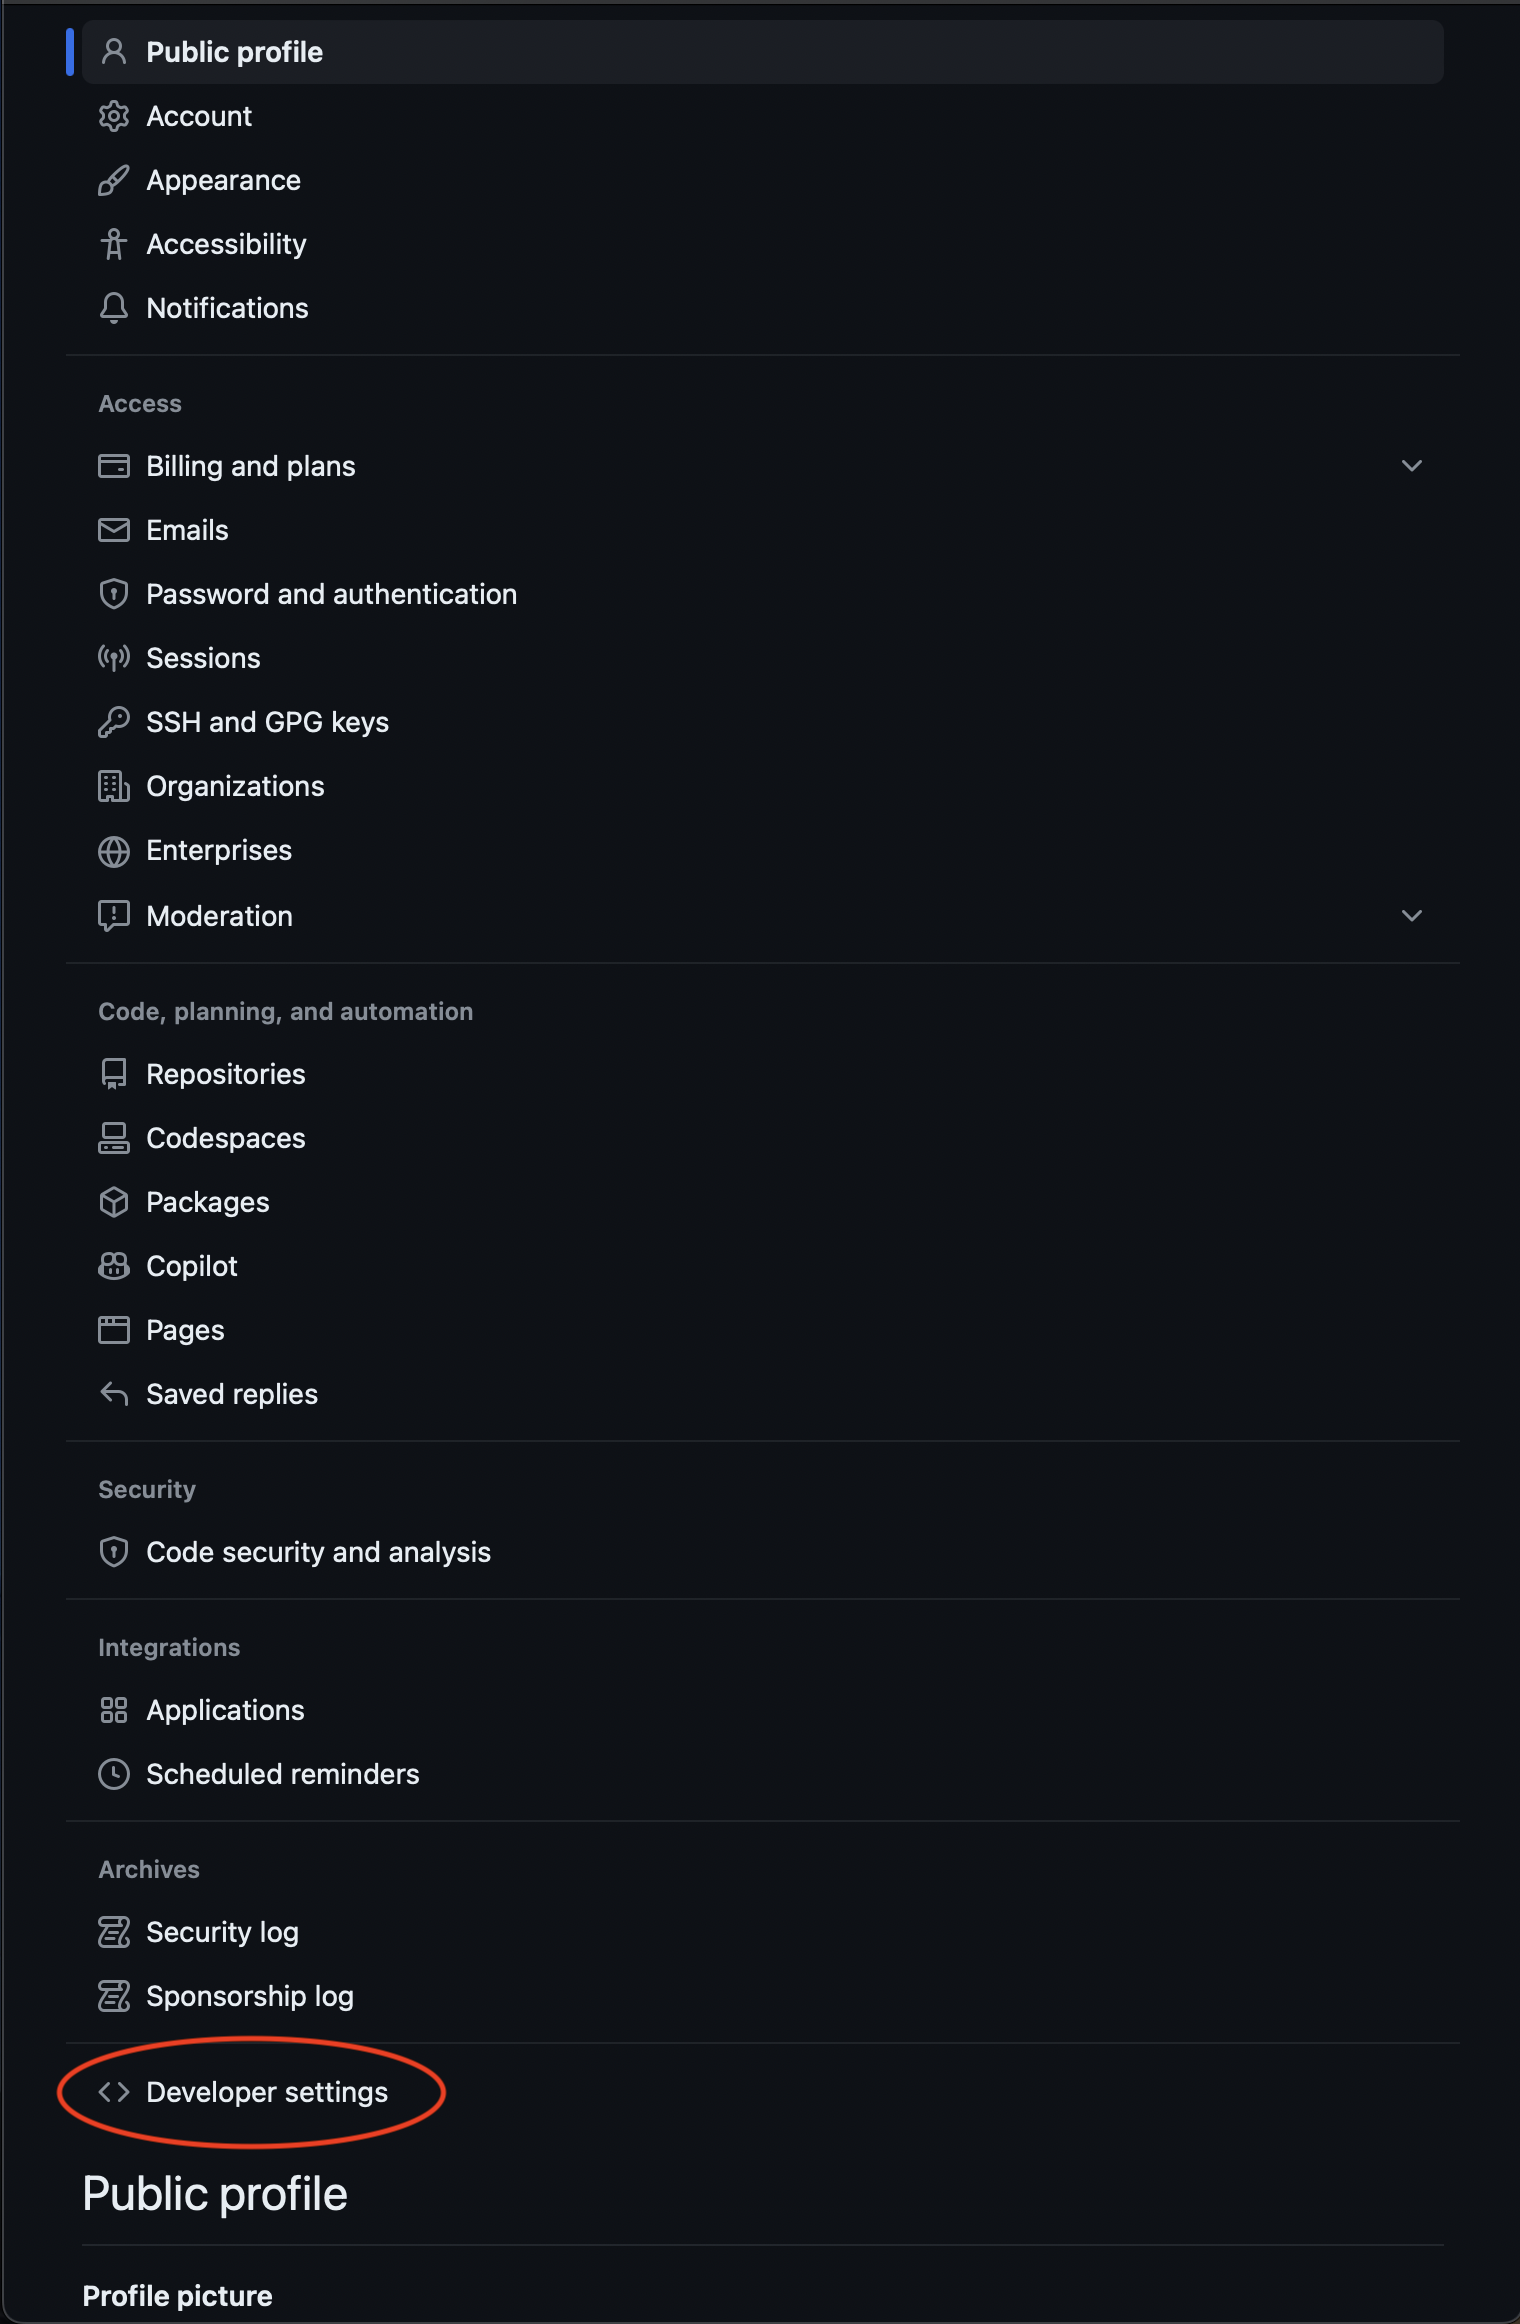1520x2324 pixels.
Task: Click the code brackets icon for Developer settings
Action: coord(114,2092)
